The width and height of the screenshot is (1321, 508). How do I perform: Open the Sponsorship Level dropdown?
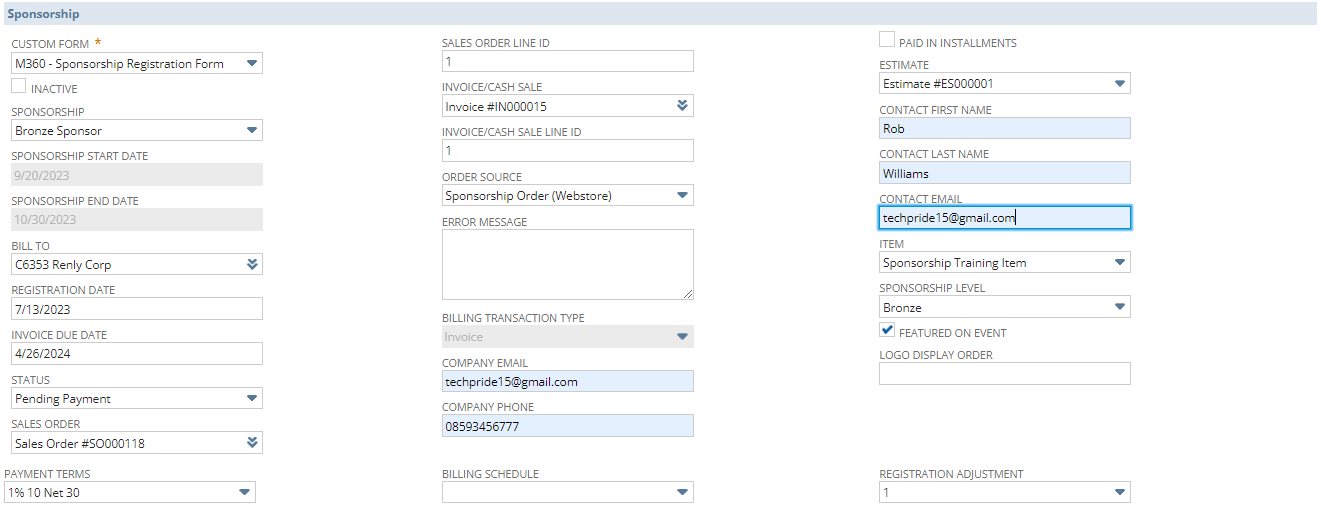pos(1120,308)
